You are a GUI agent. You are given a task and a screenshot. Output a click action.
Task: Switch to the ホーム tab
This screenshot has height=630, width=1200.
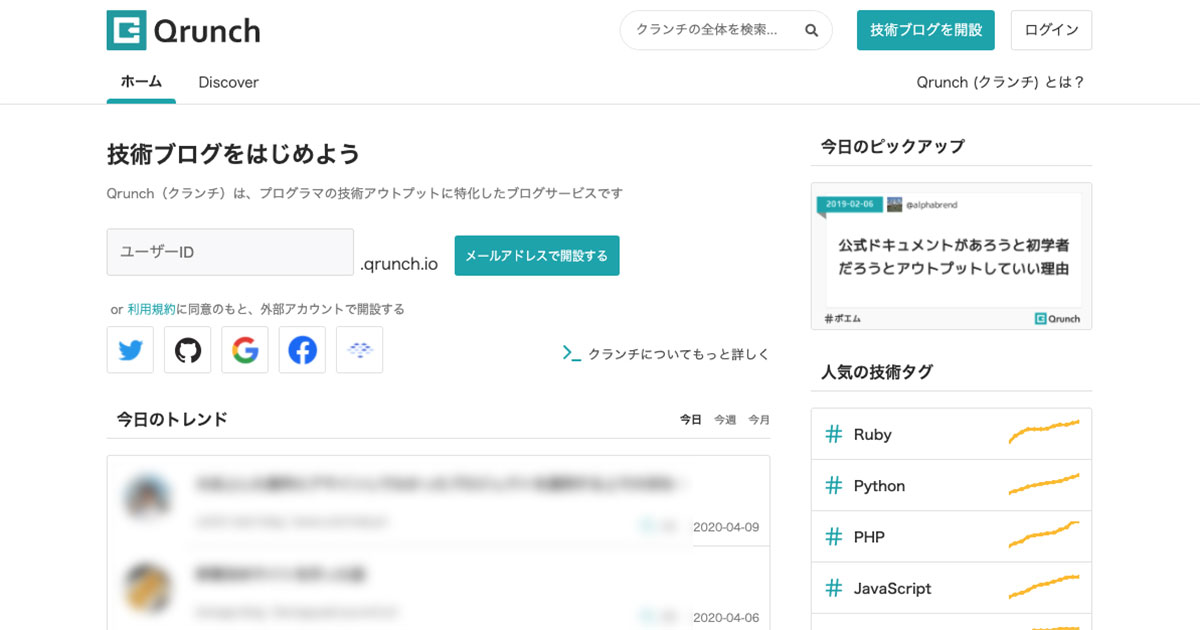click(140, 82)
